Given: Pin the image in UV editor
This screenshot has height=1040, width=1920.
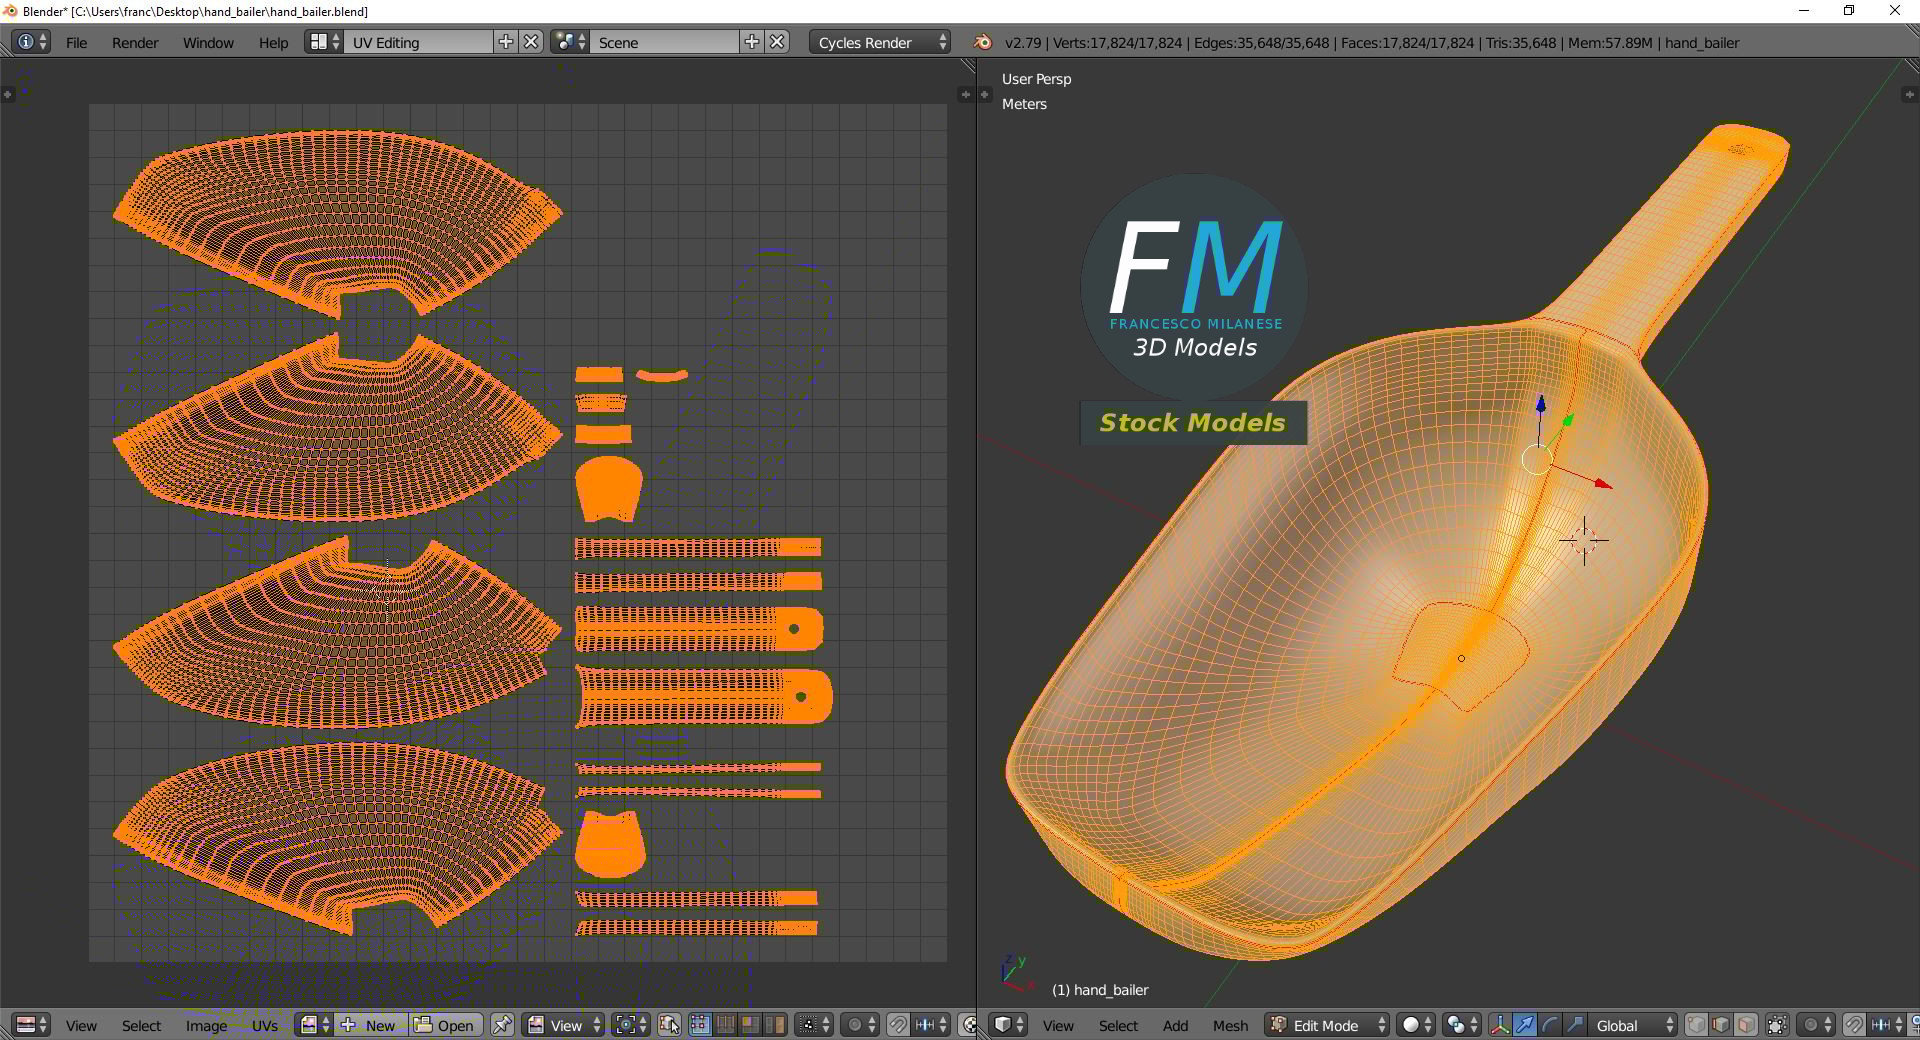Looking at the screenshot, I should point(502,1025).
